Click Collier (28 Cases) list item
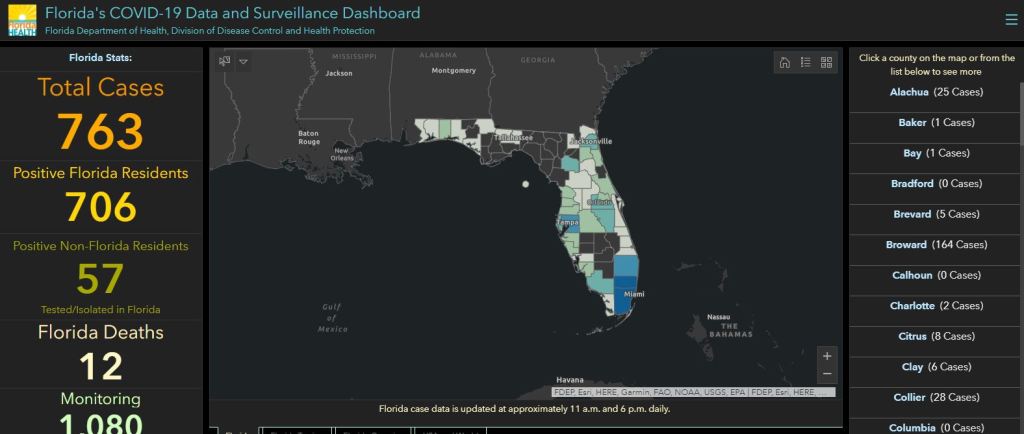1024x434 pixels. pos(936,397)
